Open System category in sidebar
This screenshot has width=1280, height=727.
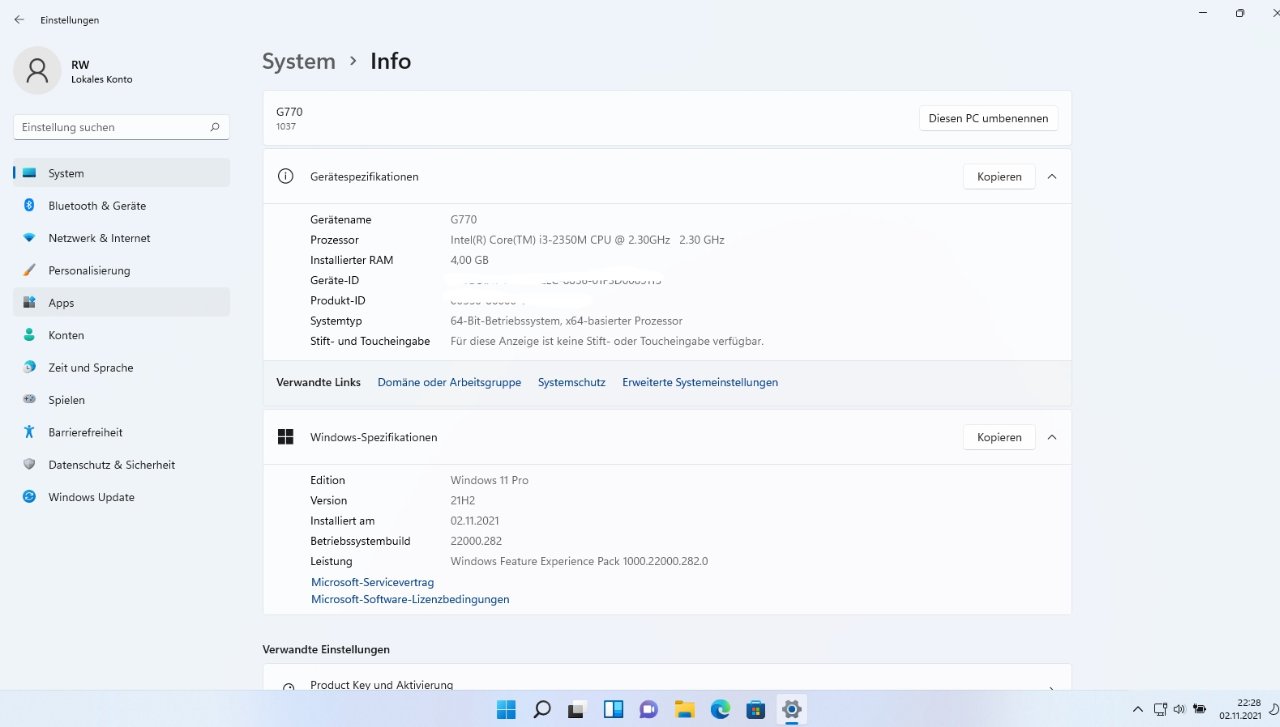[x=121, y=173]
